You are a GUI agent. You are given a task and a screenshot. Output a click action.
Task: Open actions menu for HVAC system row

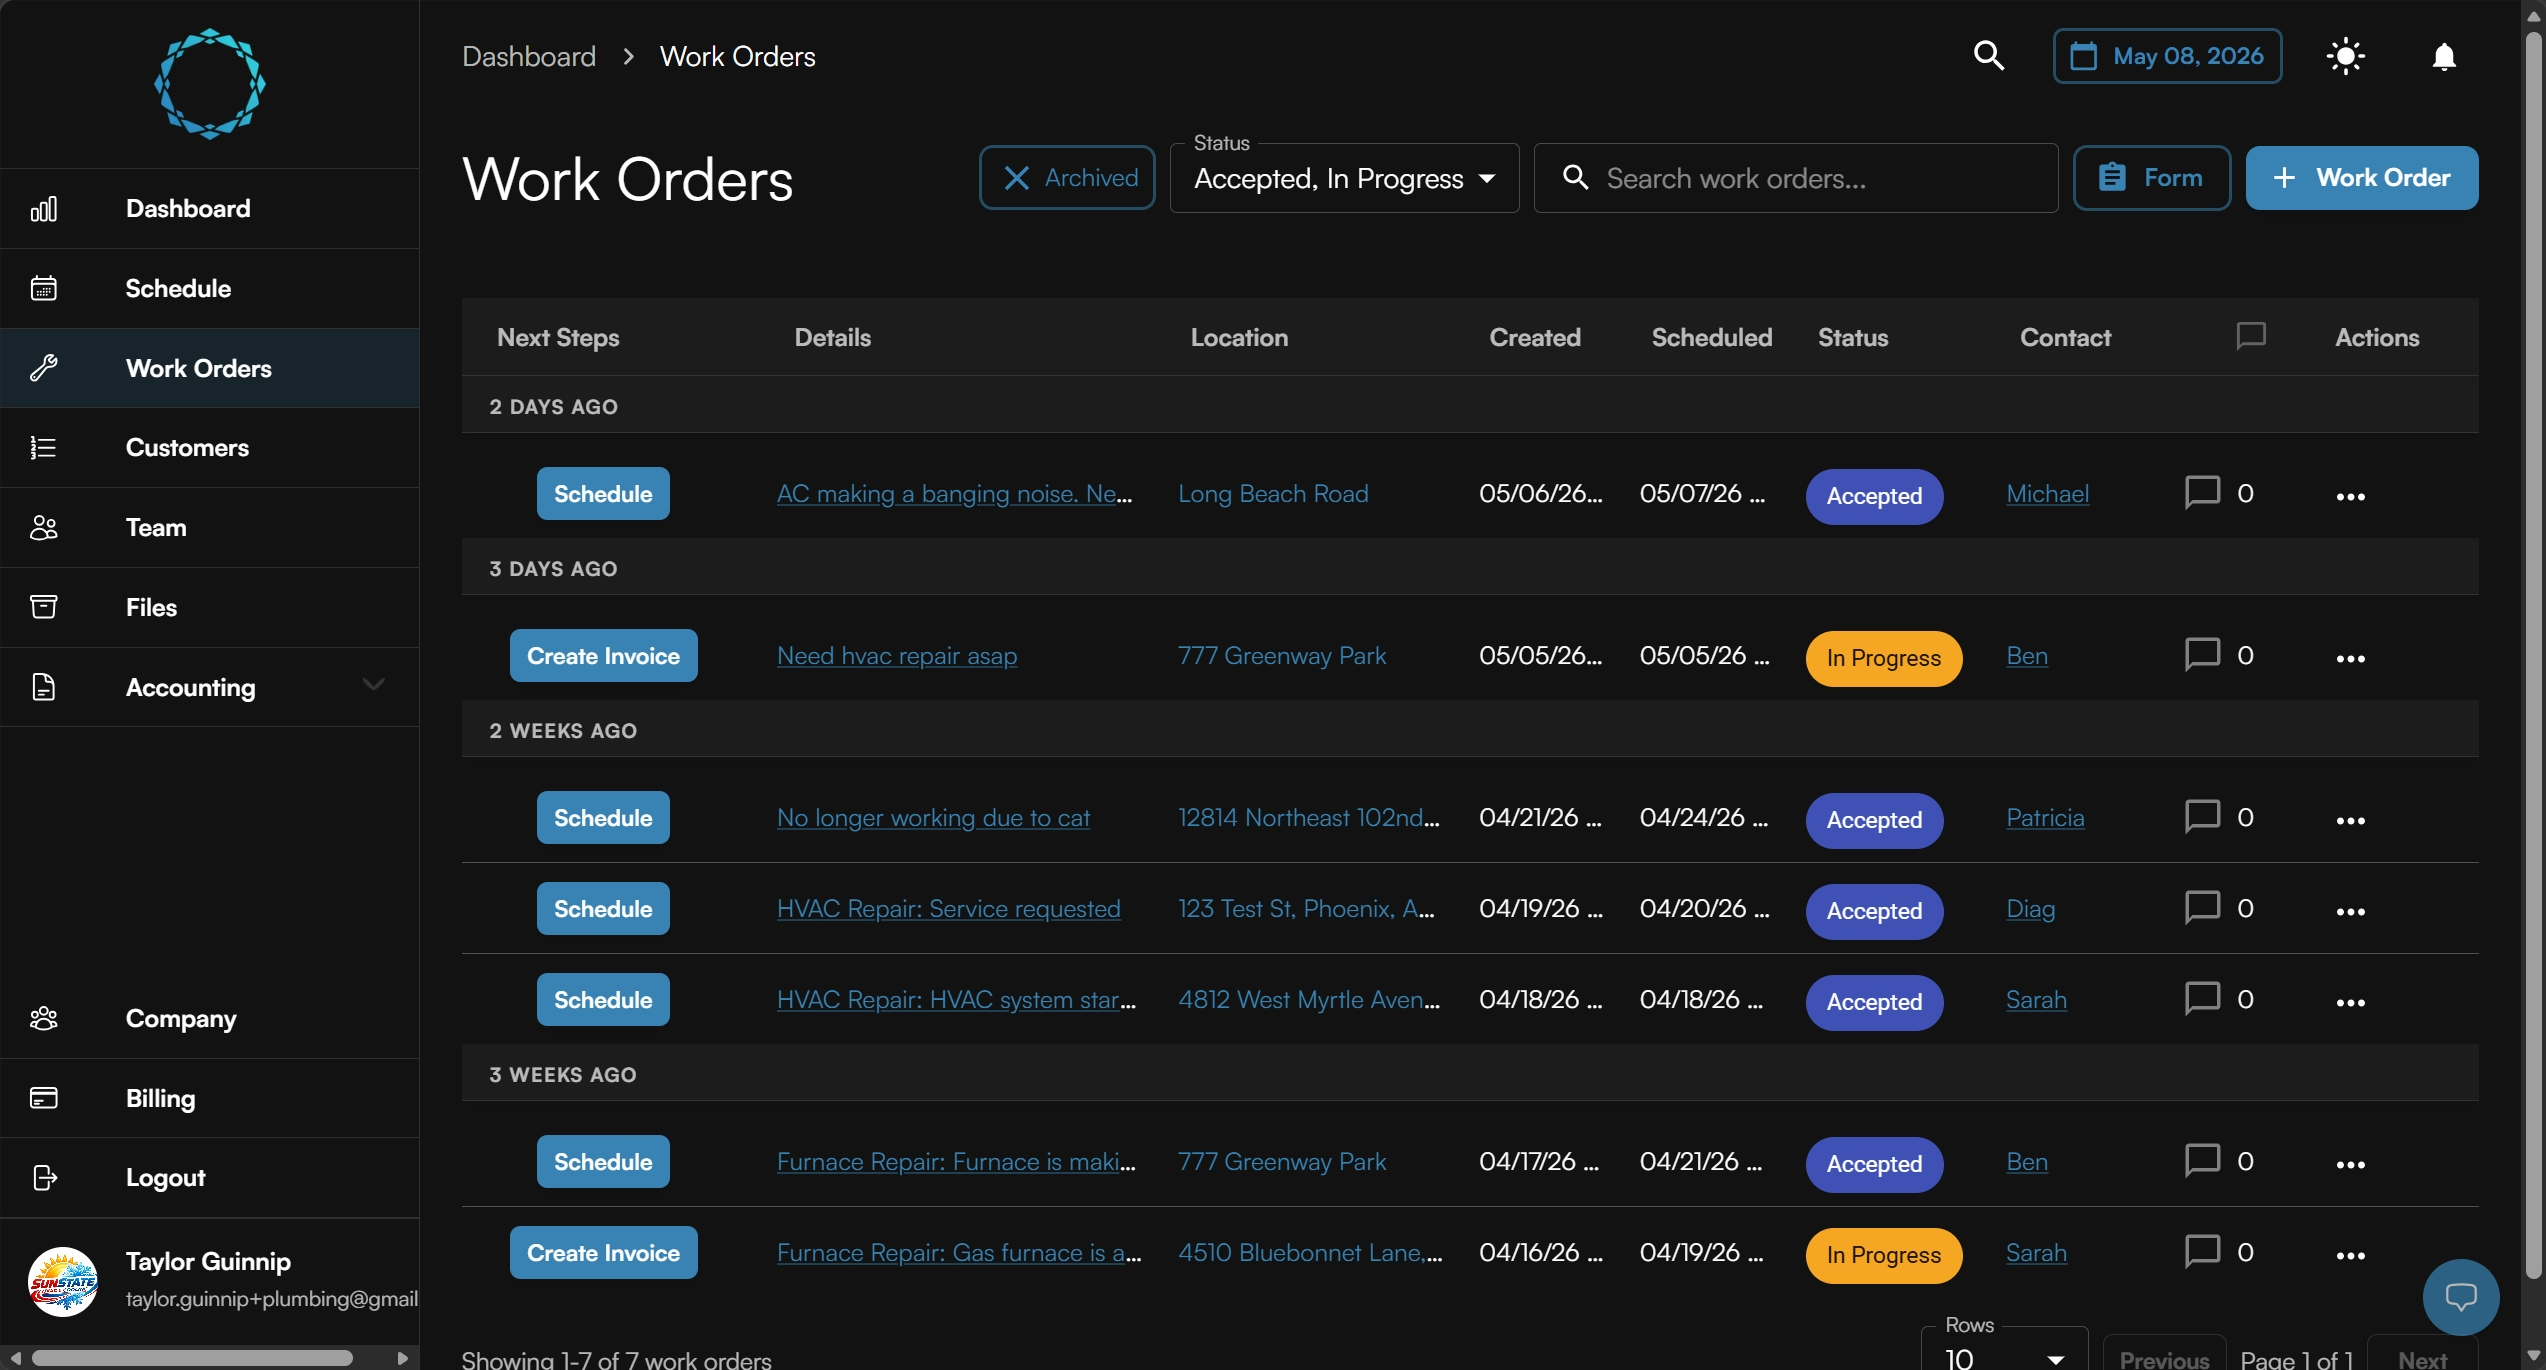point(2350,1003)
